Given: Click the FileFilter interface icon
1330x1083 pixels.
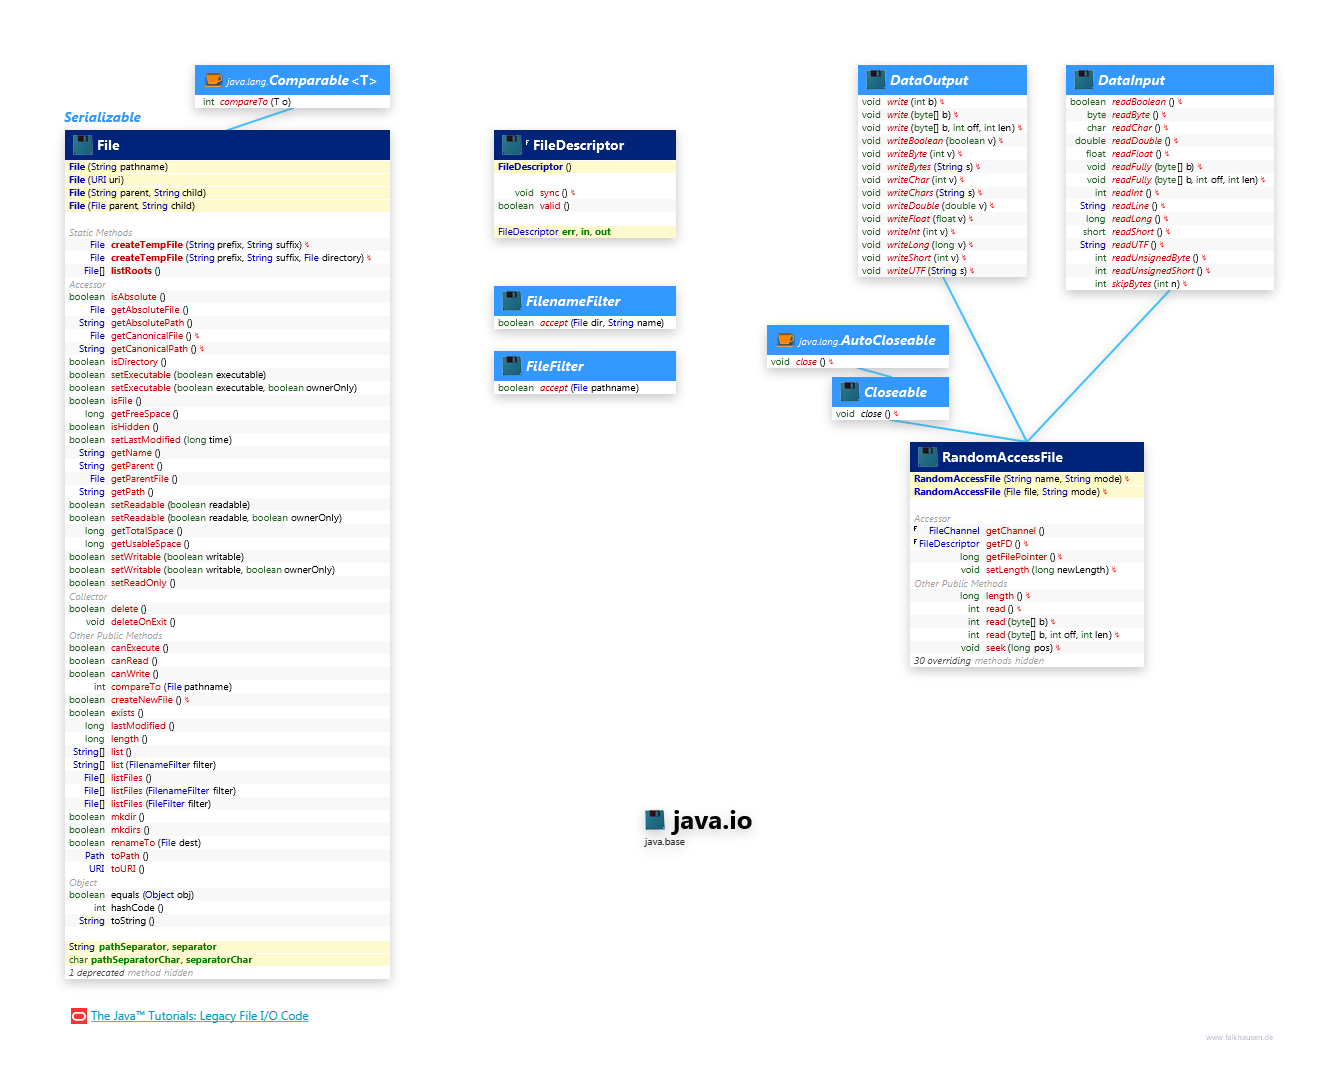Looking at the screenshot, I should (511, 366).
